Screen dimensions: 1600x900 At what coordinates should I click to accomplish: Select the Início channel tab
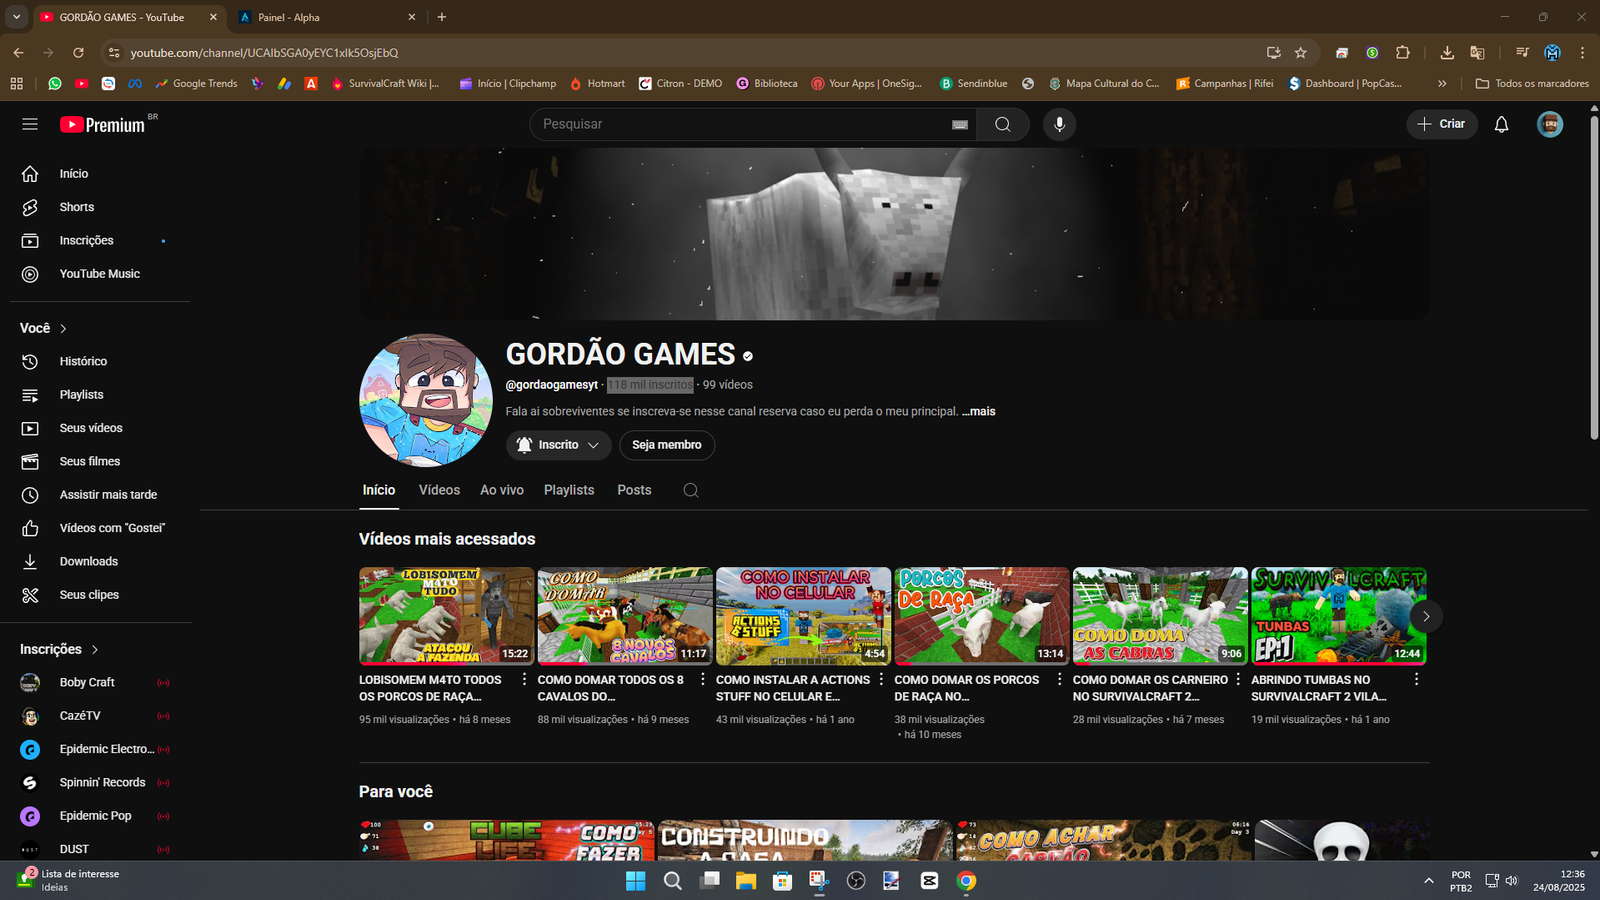pyautogui.click(x=379, y=490)
